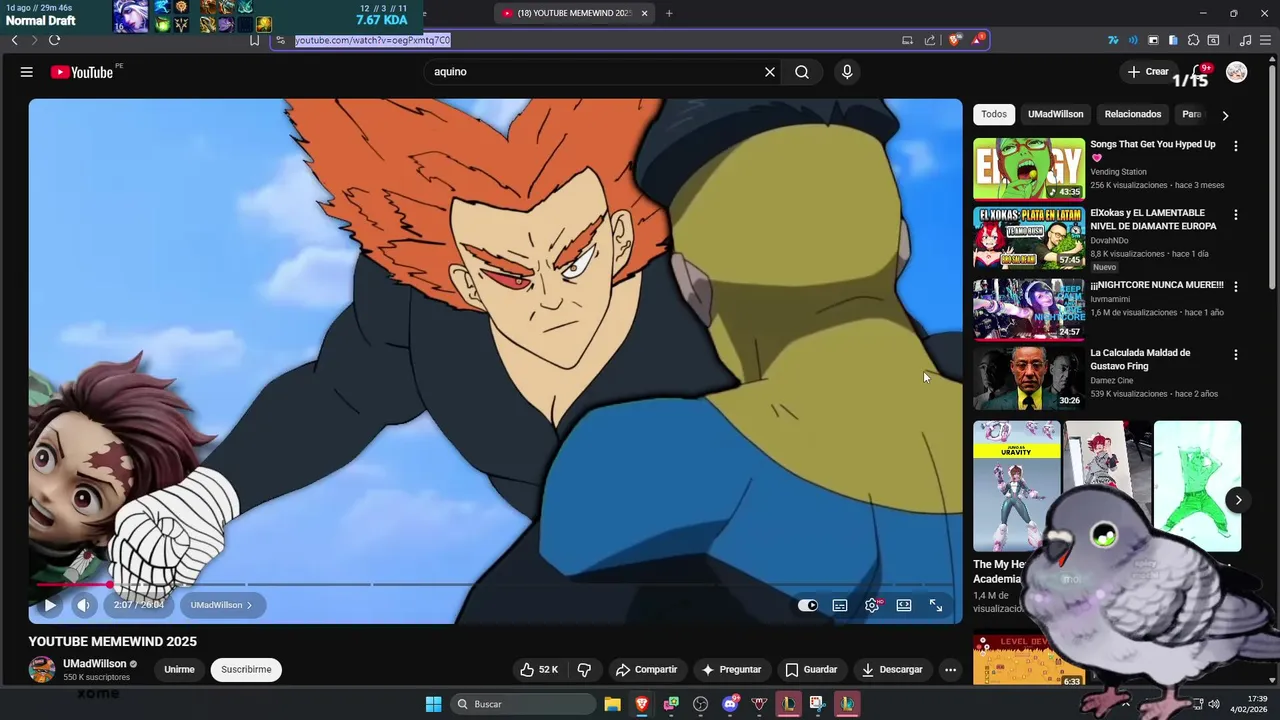Open options for the Gustavo Fring video
The height and width of the screenshot is (720, 1280).
[x=1236, y=355]
